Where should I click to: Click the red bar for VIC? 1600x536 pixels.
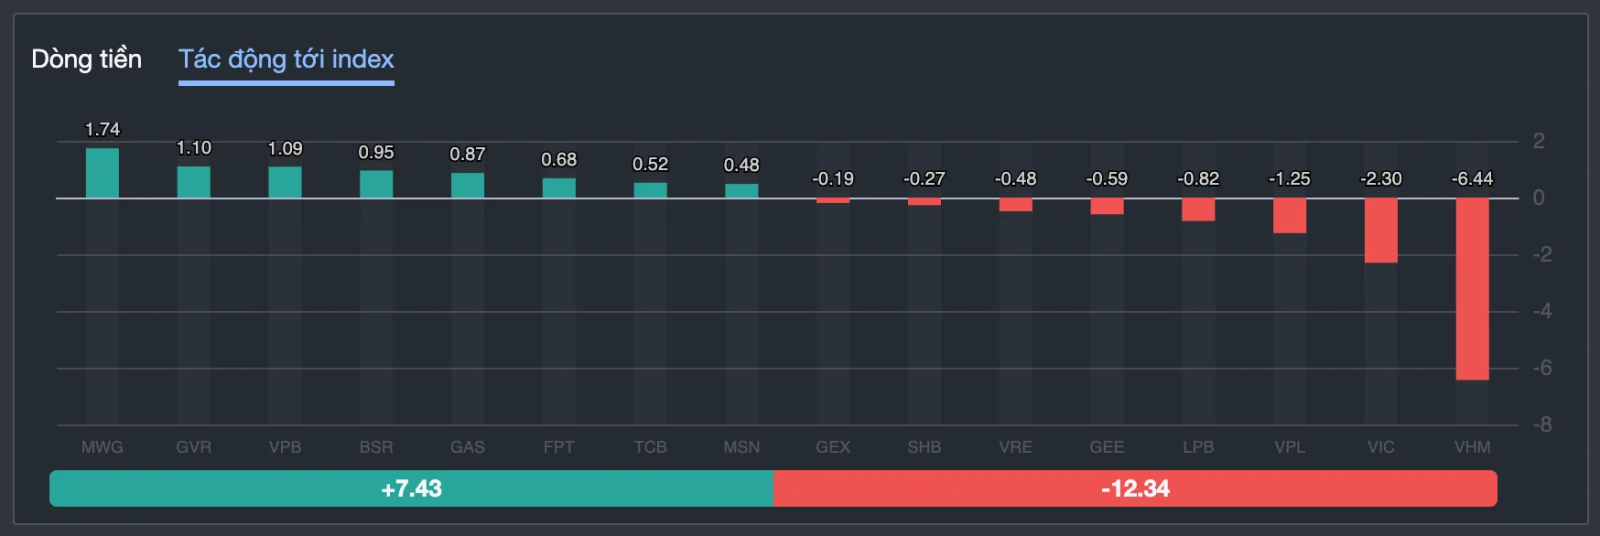tap(1381, 230)
